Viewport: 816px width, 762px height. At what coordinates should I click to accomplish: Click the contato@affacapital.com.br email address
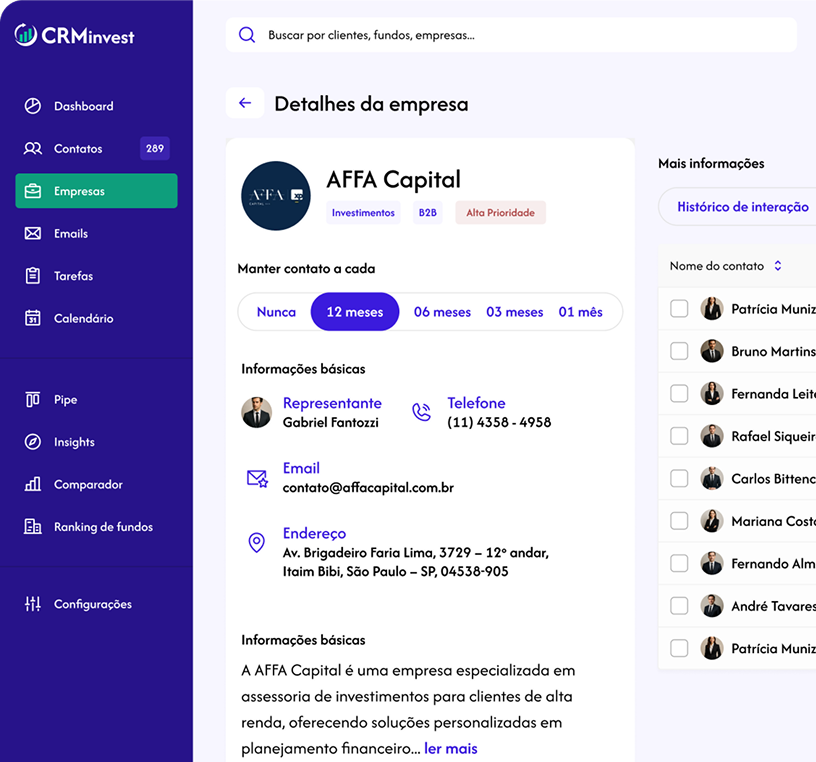coord(368,488)
